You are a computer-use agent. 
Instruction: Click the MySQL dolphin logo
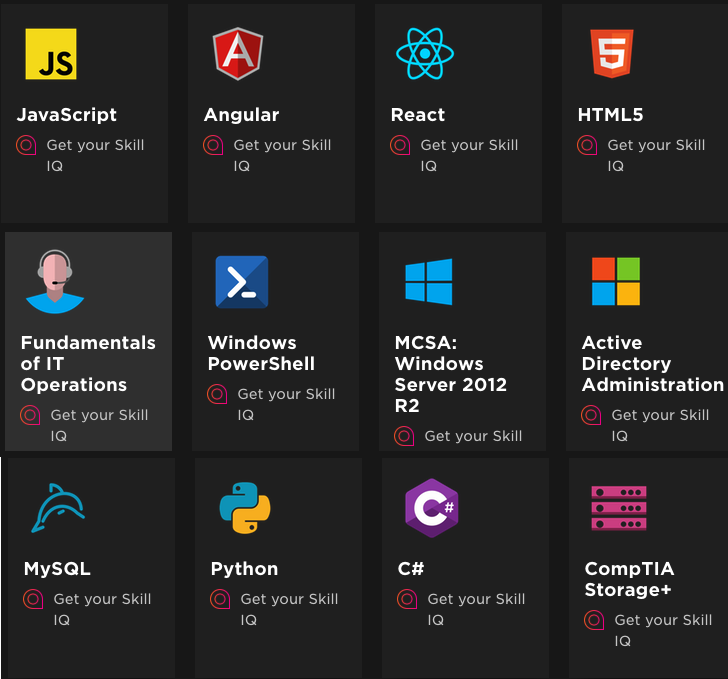point(58,508)
